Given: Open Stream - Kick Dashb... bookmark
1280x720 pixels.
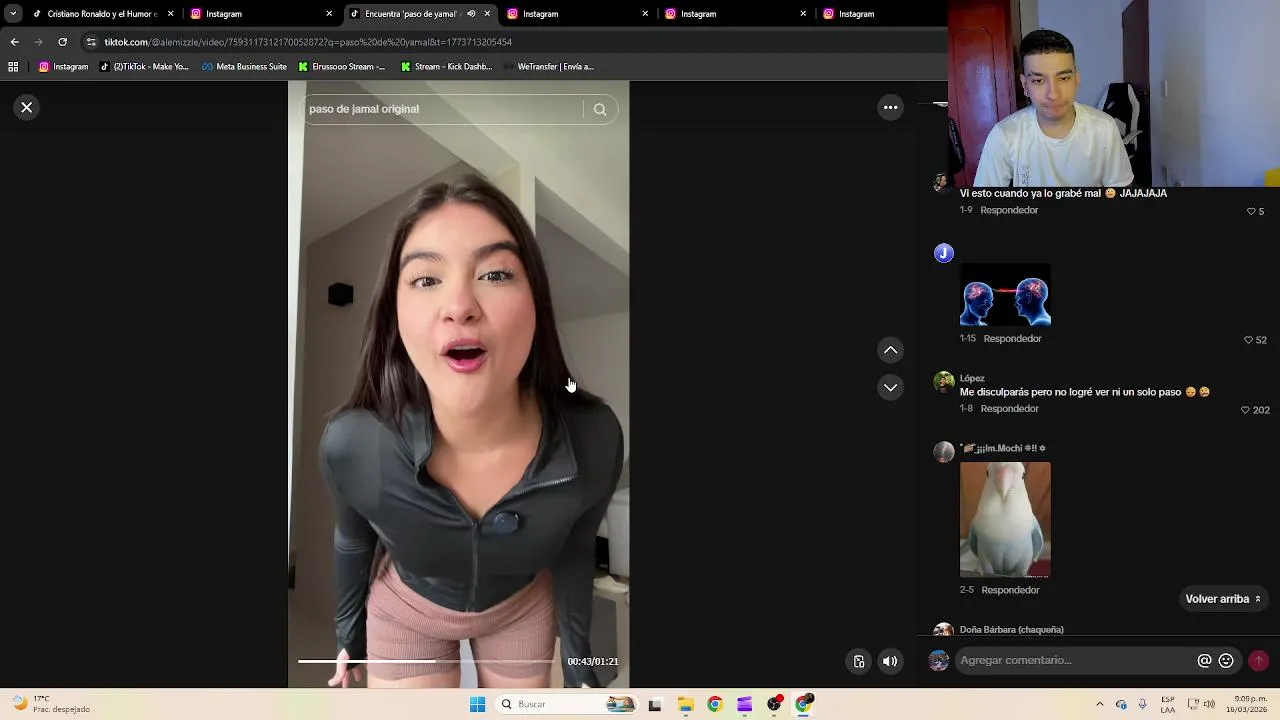Looking at the screenshot, I should pyautogui.click(x=446, y=67).
